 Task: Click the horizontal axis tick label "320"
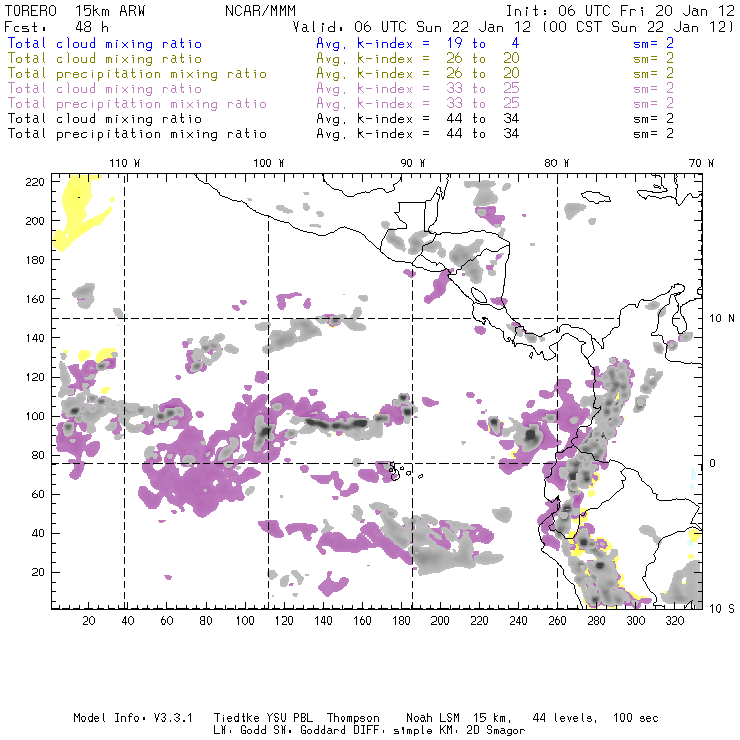[675, 621]
